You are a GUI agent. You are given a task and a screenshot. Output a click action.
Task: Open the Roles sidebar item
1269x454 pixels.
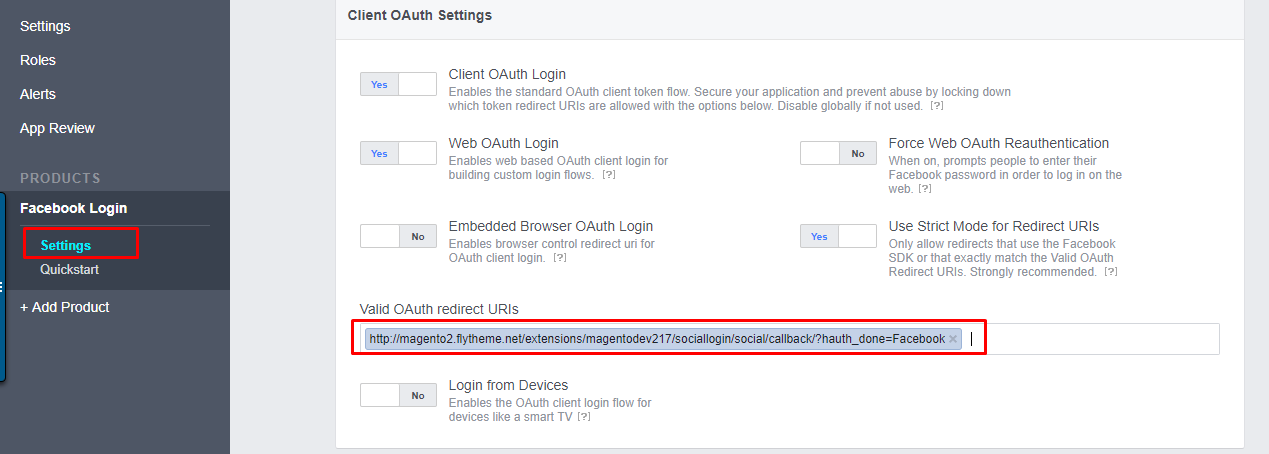(x=38, y=60)
